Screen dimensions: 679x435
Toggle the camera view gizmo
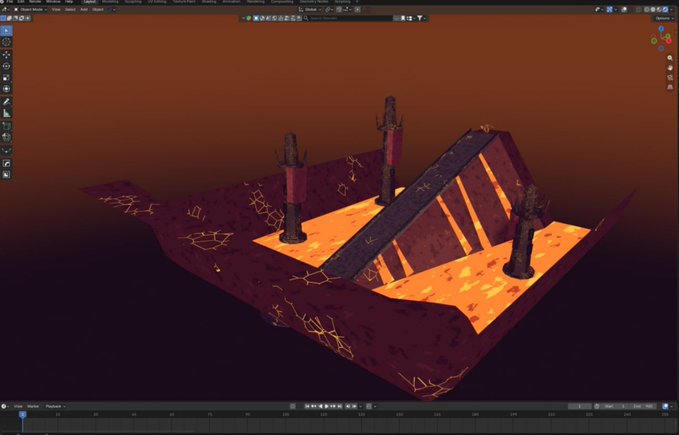click(670, 77)
